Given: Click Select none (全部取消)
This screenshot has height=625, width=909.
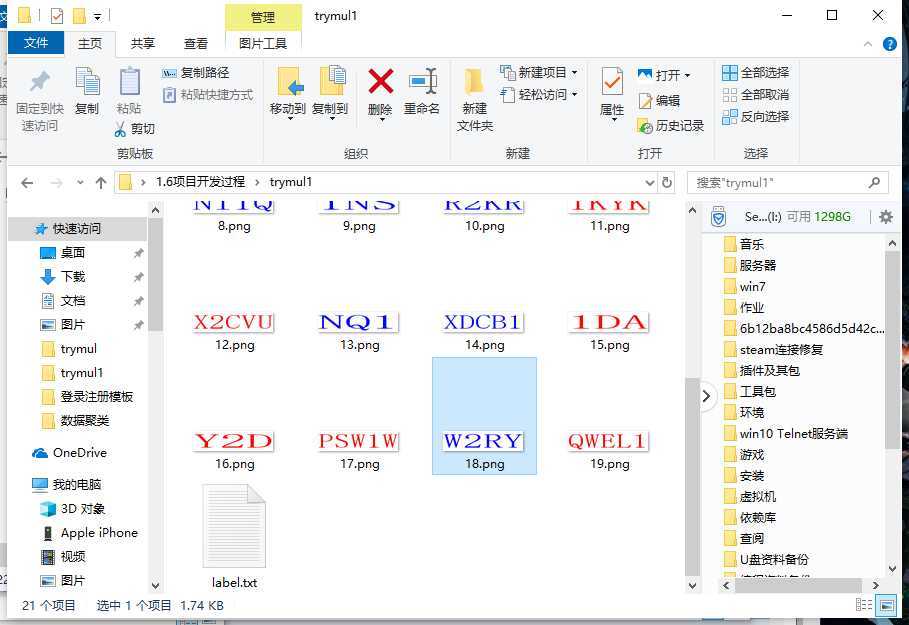Looking at the screenshot, I should tap(755, 95).
